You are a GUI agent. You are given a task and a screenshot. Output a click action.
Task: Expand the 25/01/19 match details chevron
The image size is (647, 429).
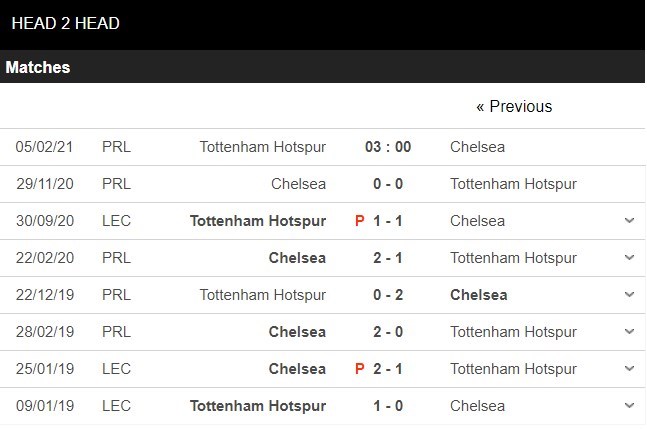(x=629, y=369)
